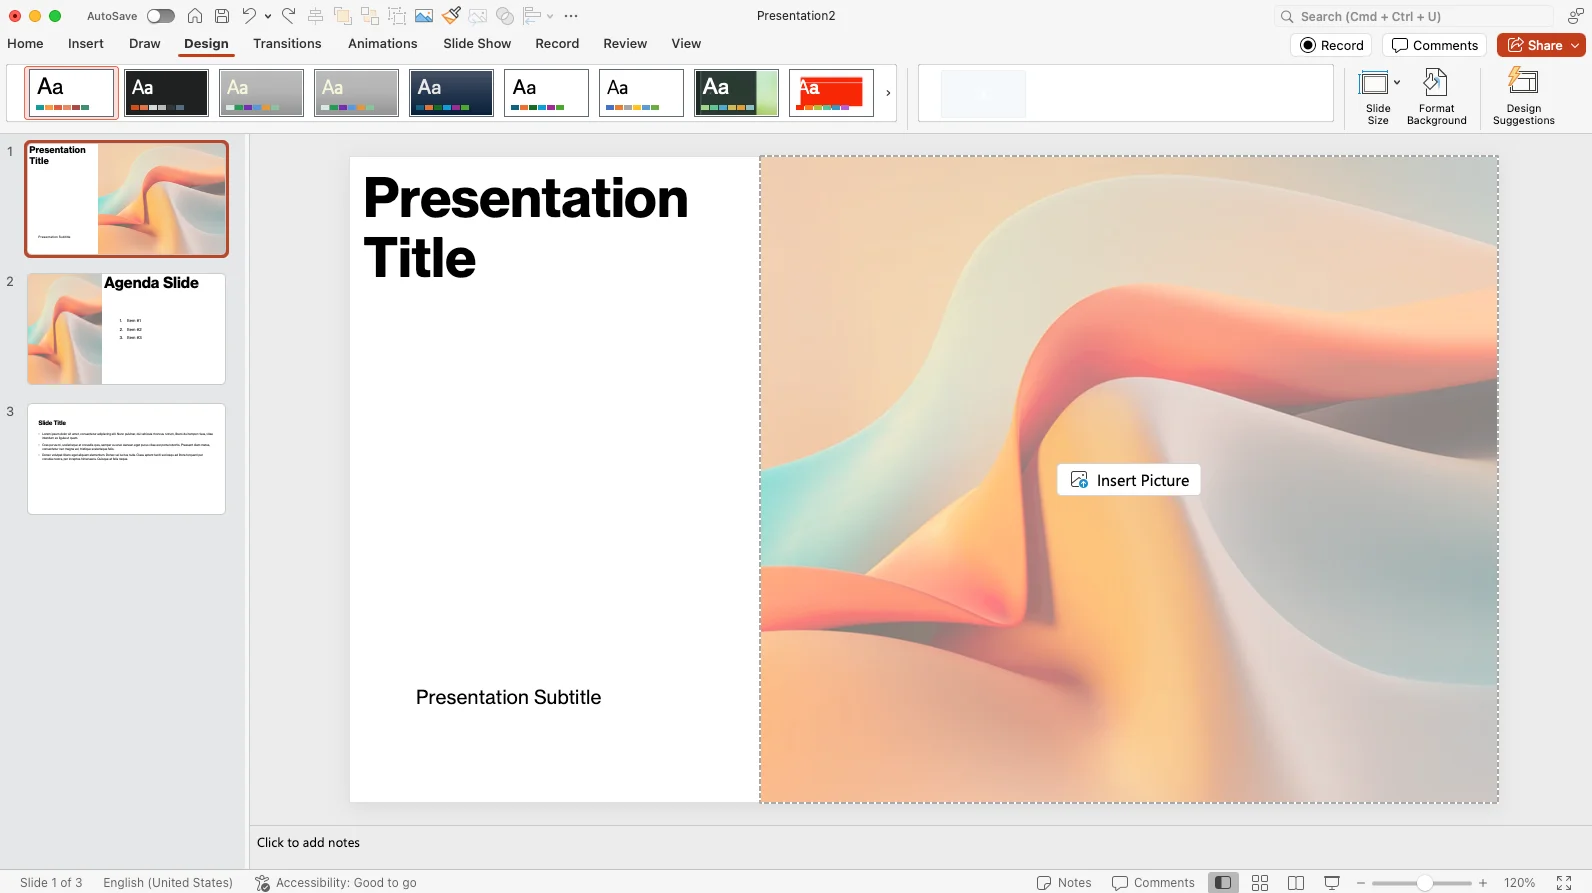Switch to the Transitions tab

click(x=287, y=44)
